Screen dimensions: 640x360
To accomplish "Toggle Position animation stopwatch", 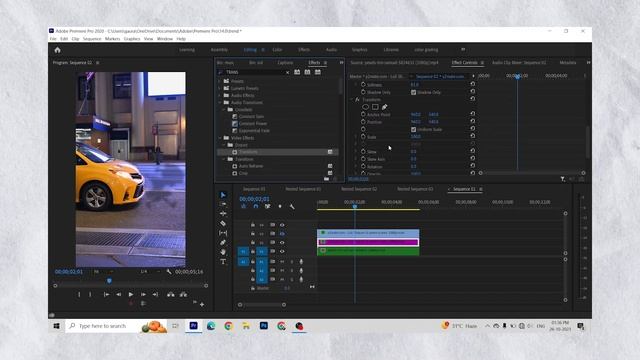I will [x=363, y=122].
